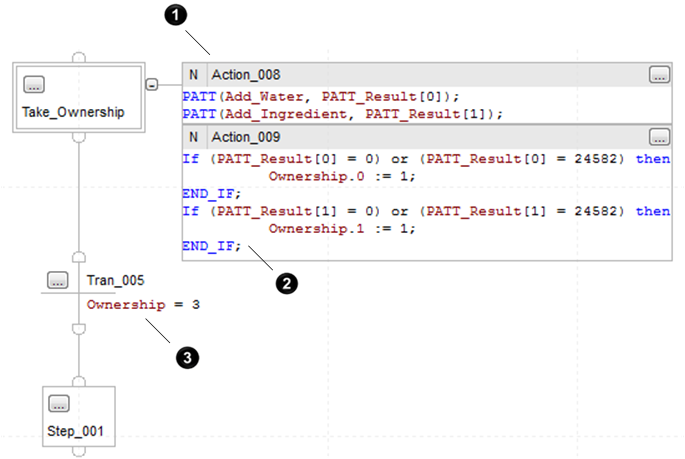Image resolution: width=685 pixels, height=459 pixels.
Task: Click the Action_009 ellipsis button
Action: 658,137
